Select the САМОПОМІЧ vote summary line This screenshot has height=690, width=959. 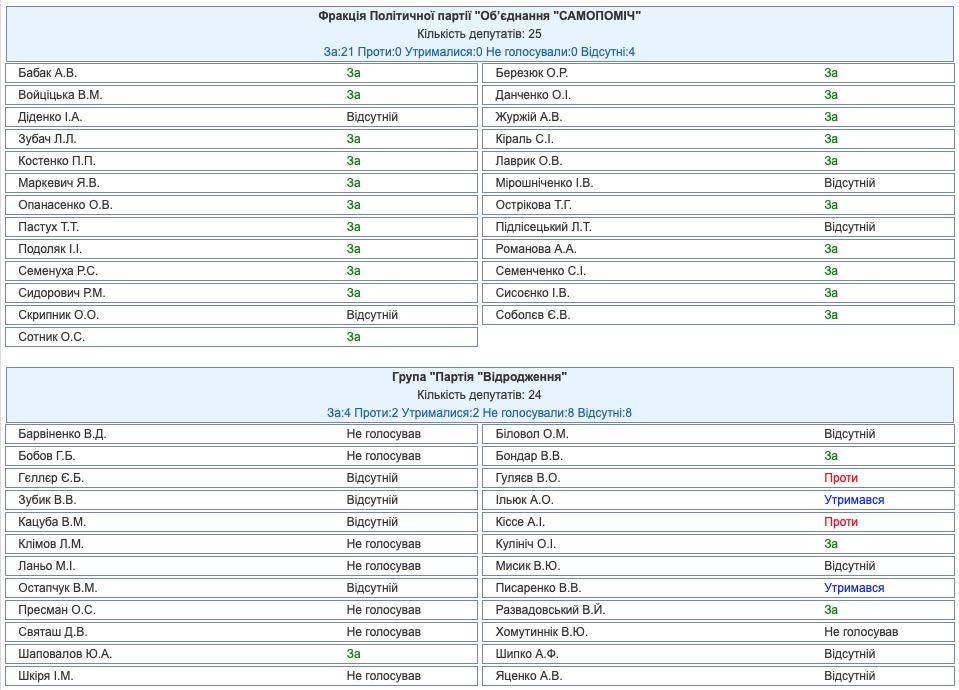480,52
